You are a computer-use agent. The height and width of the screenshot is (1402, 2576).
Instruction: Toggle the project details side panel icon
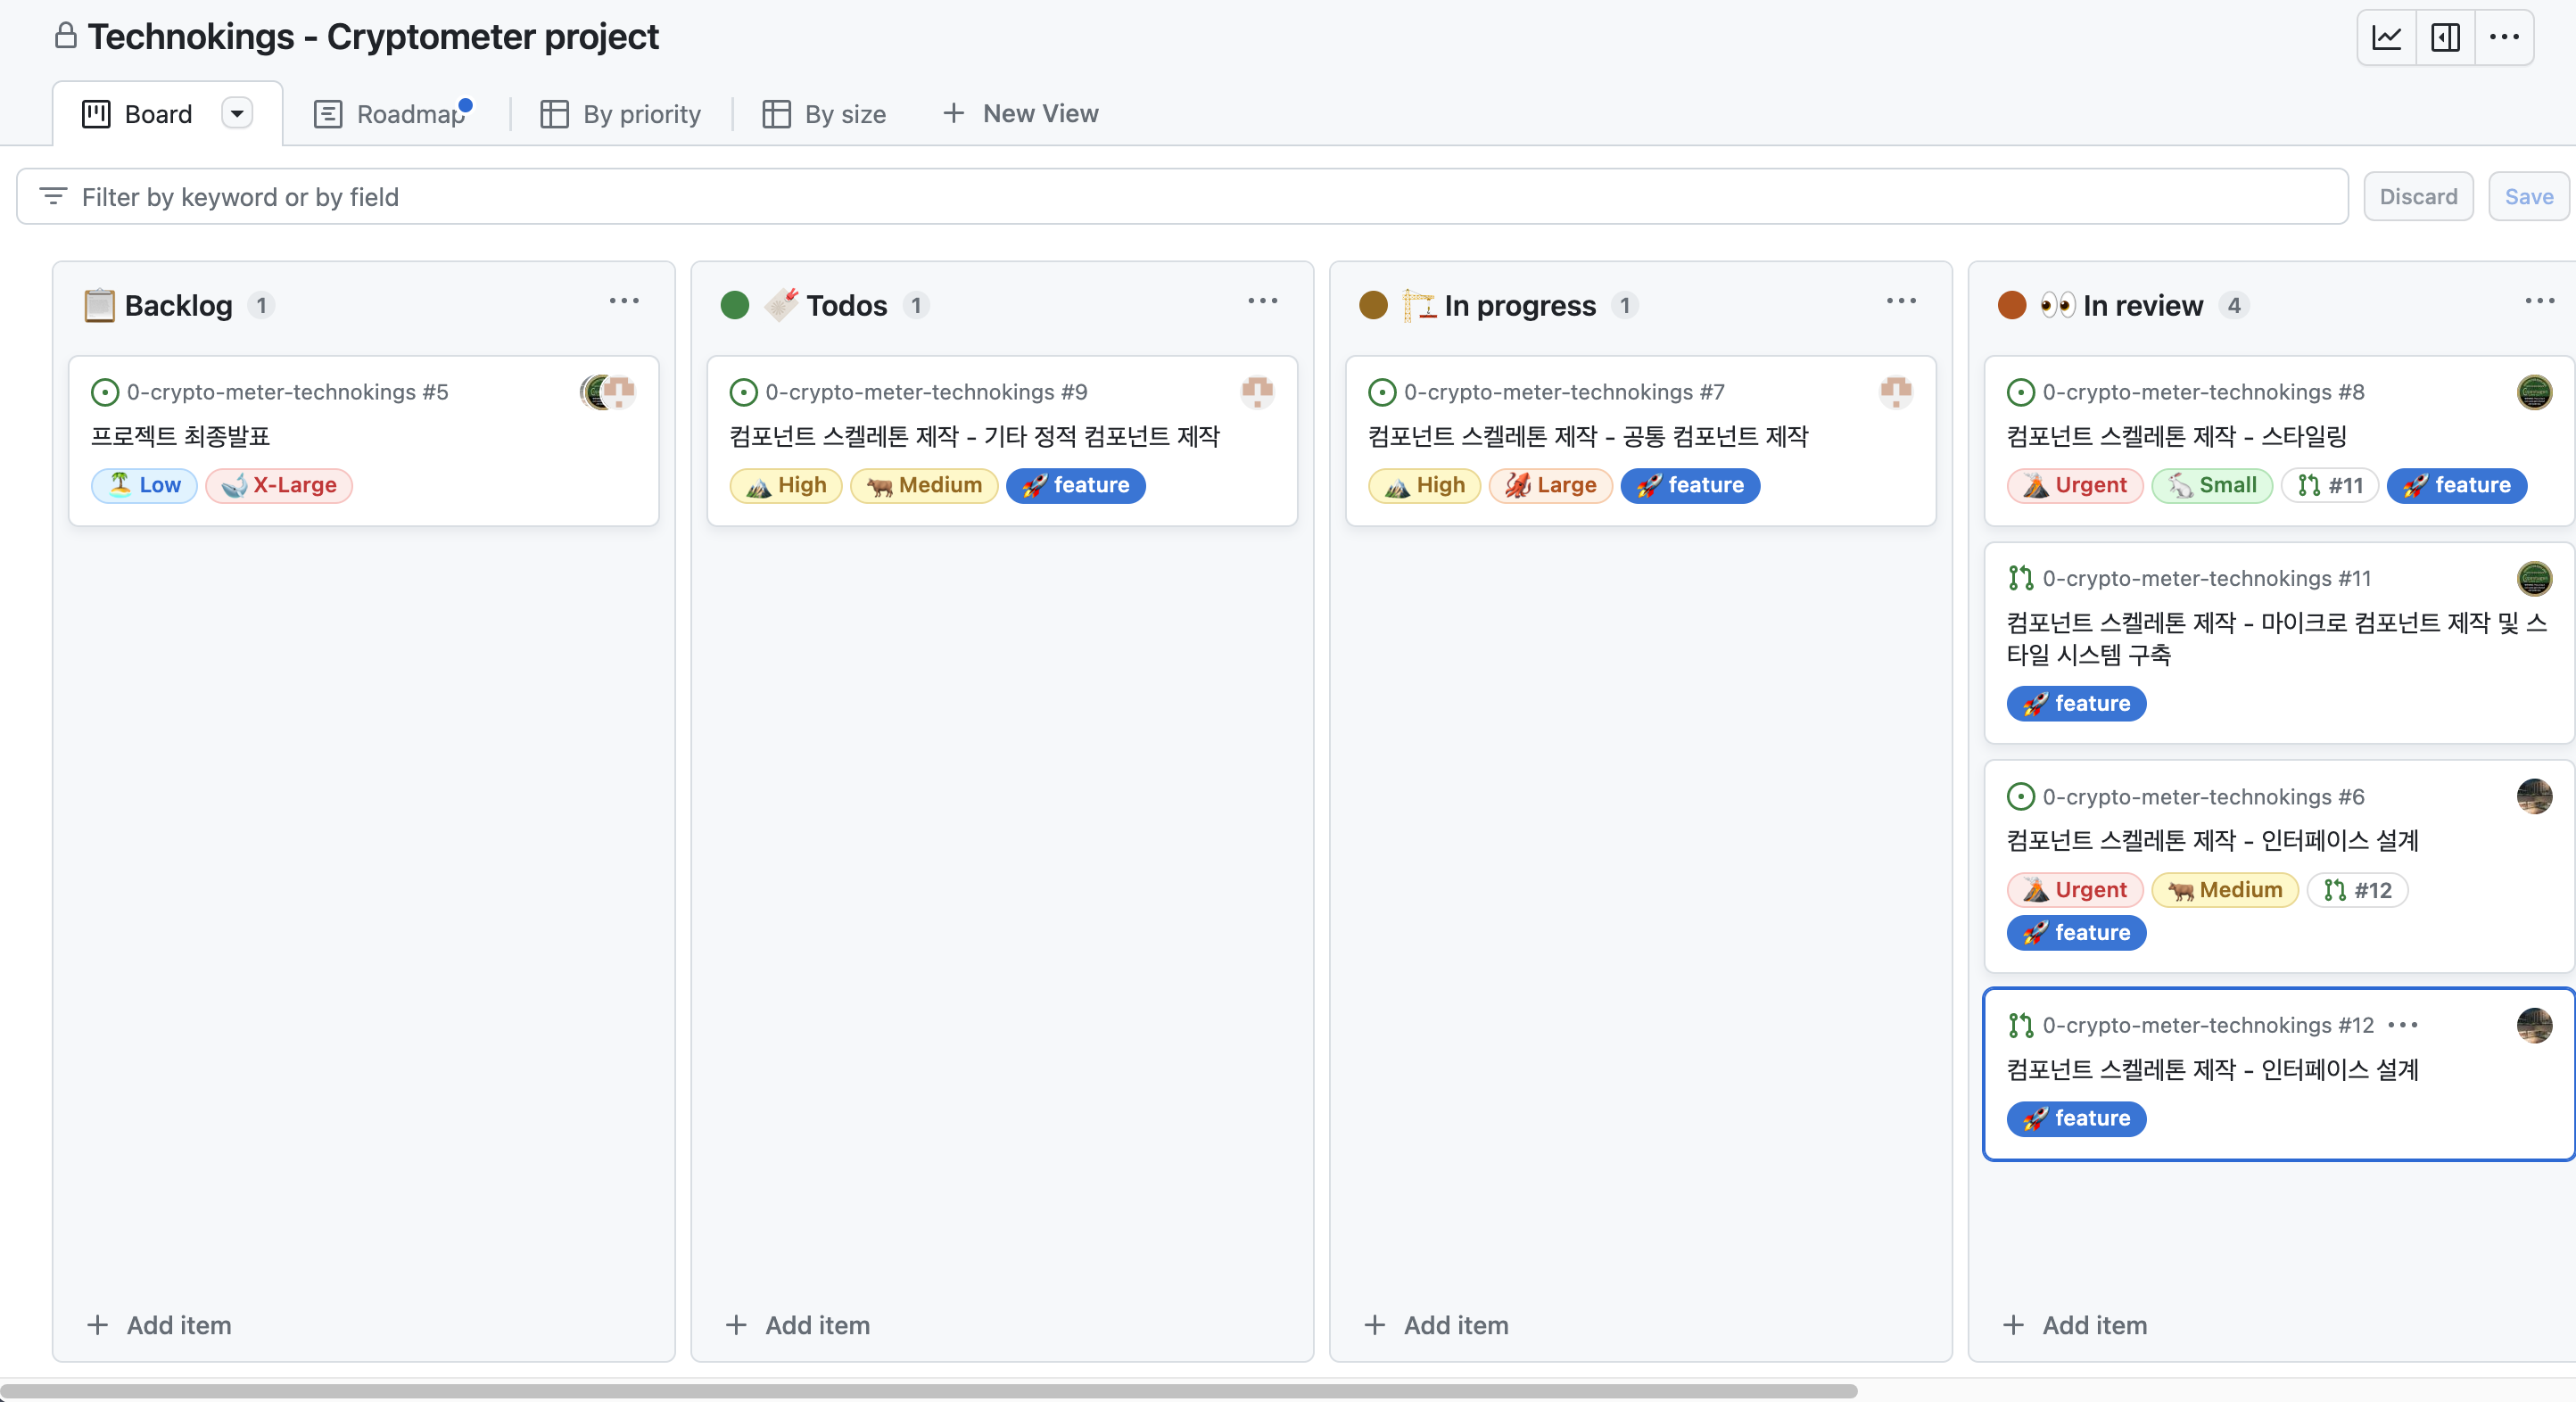(2445, 38)
